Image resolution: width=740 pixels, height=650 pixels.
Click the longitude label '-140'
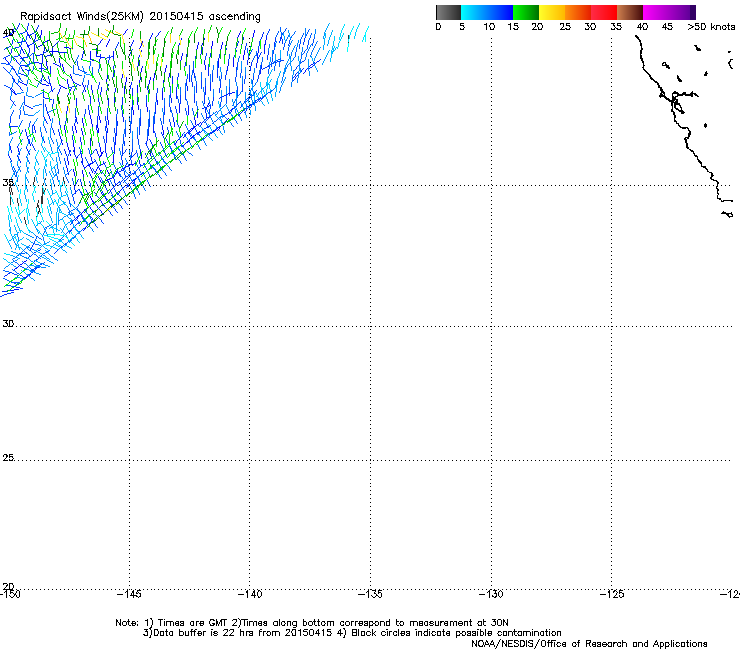point(250,594)
